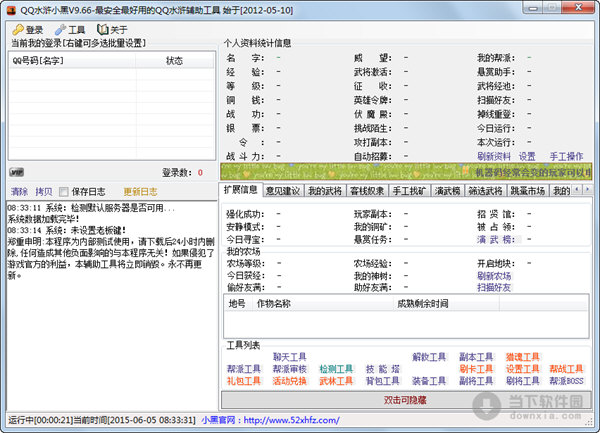Click the 刷新农场 link
This screenshot has height=433, width=600.
pos(494,276)
